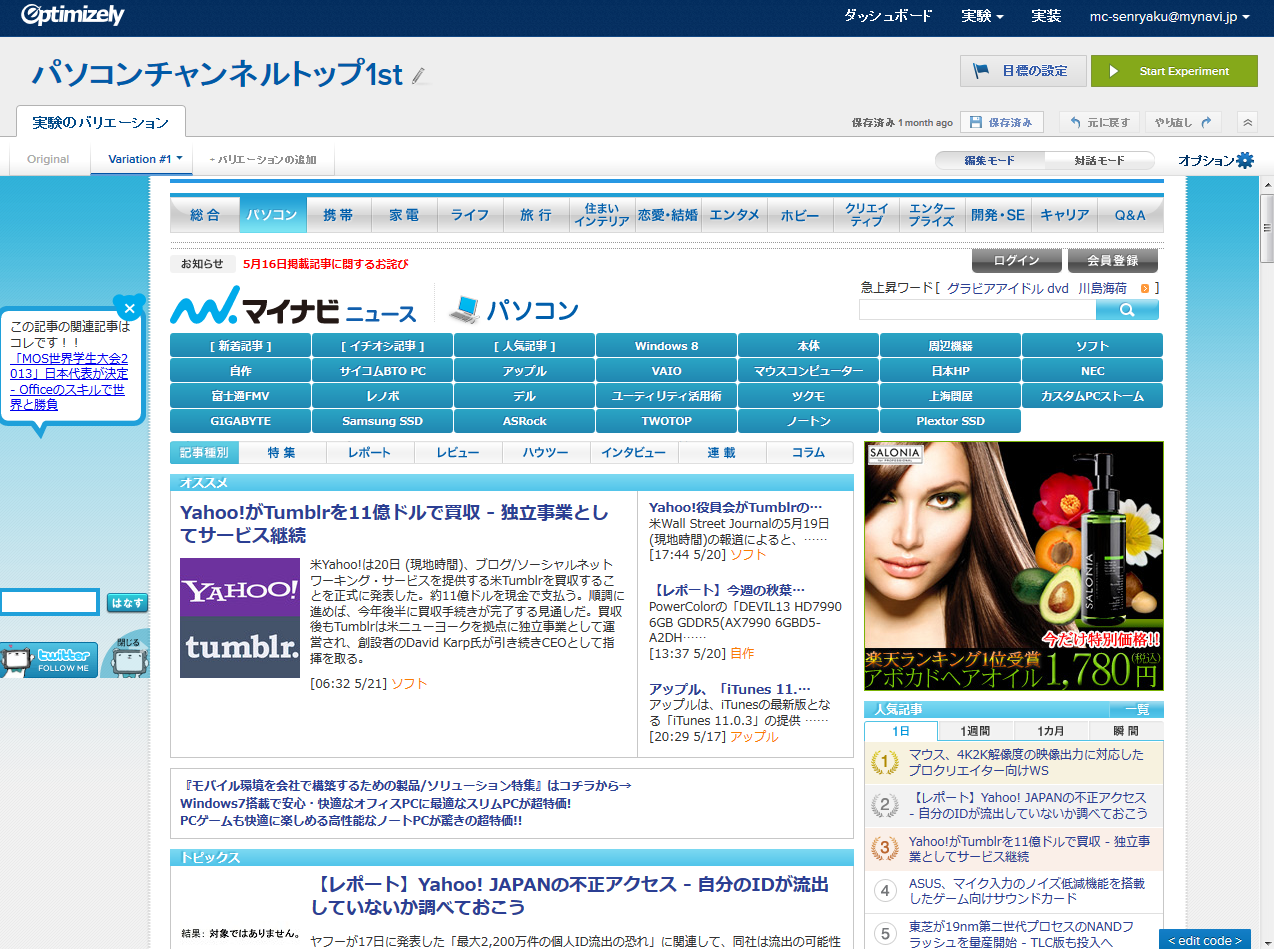Select the エンタメ site navigation tab
Screen dimensions: 1274x949
(735, 215)
